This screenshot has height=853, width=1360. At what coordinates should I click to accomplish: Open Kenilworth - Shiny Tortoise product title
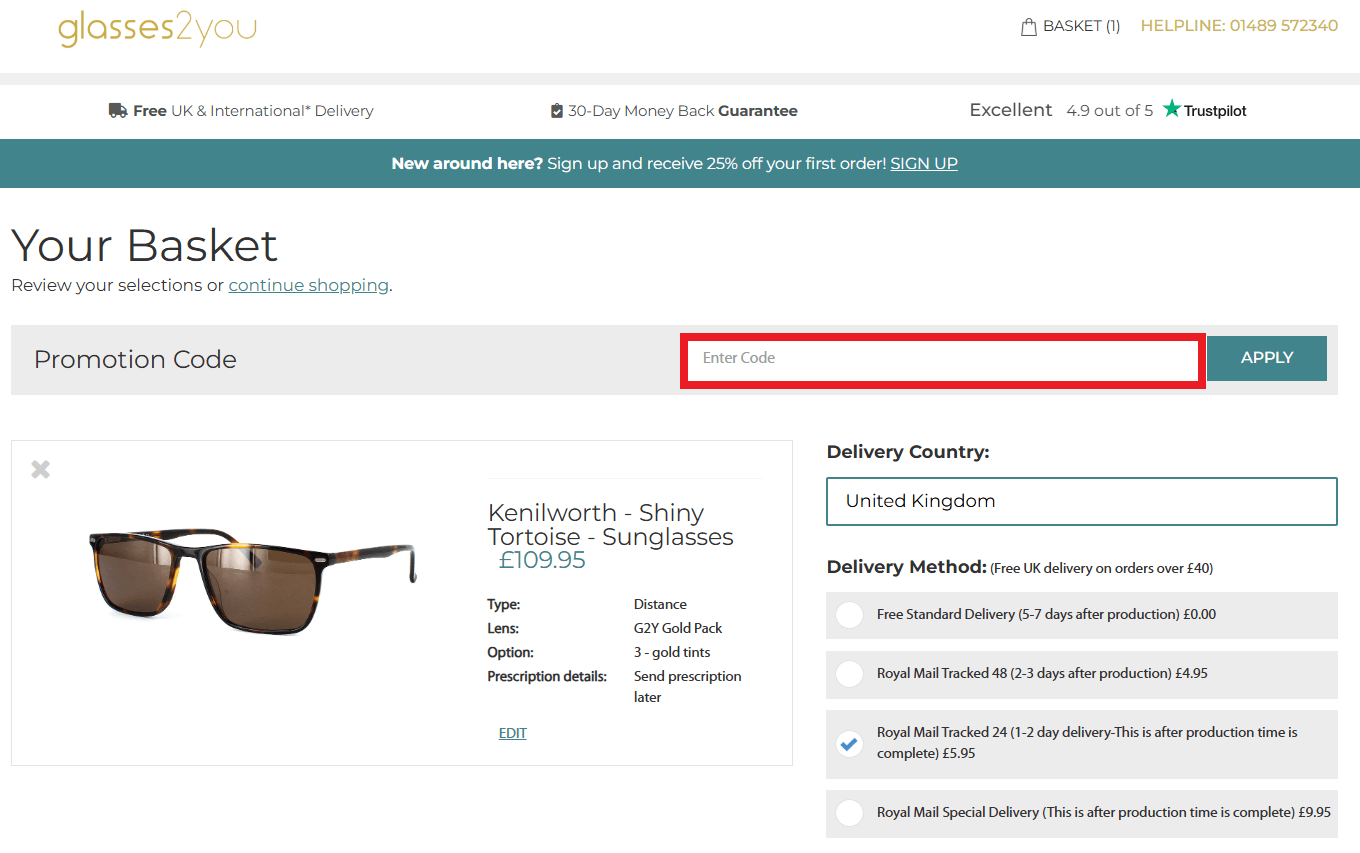(x=610, y=524)
